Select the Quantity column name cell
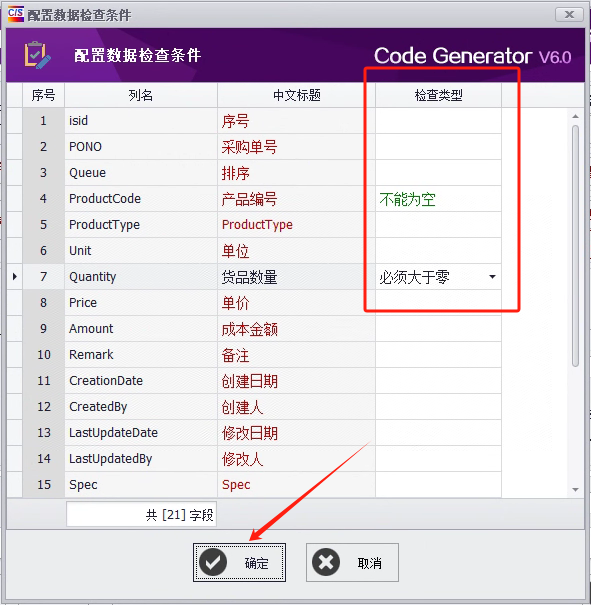The width and height of the screenshot is (591, 605). click(x=141, y=277)
